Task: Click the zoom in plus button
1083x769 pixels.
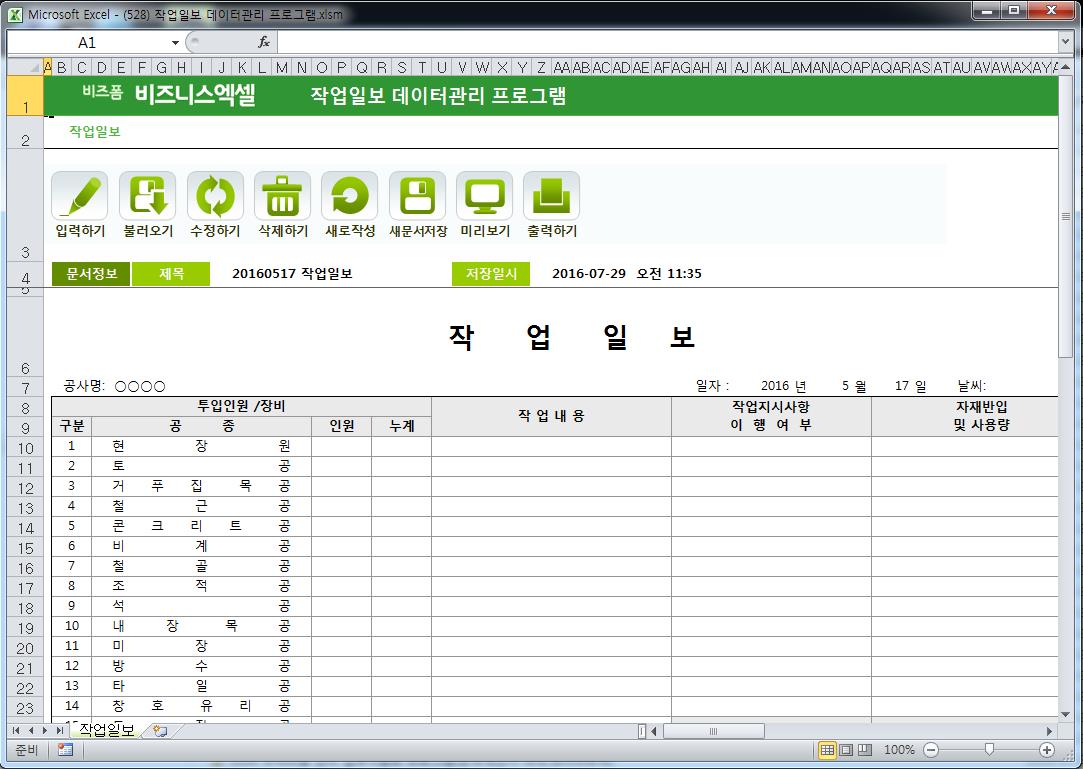Action: click(1046, 750)
